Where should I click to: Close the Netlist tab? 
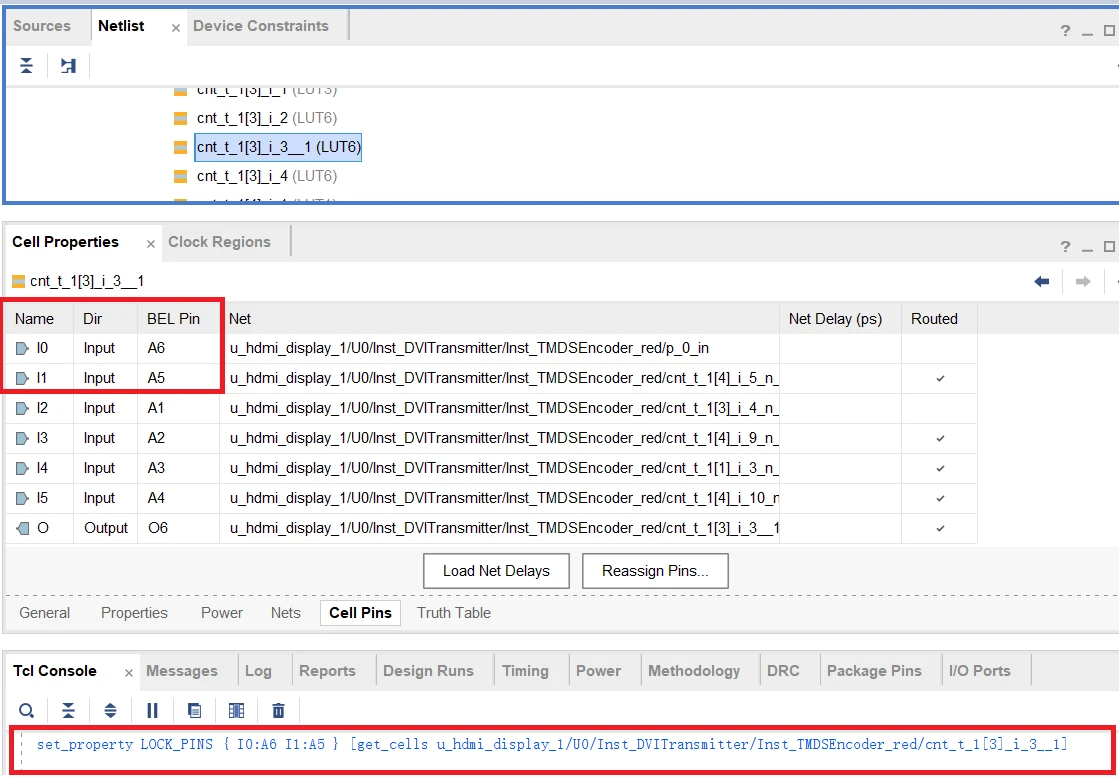pyautogui.click(x=176, y=28)
